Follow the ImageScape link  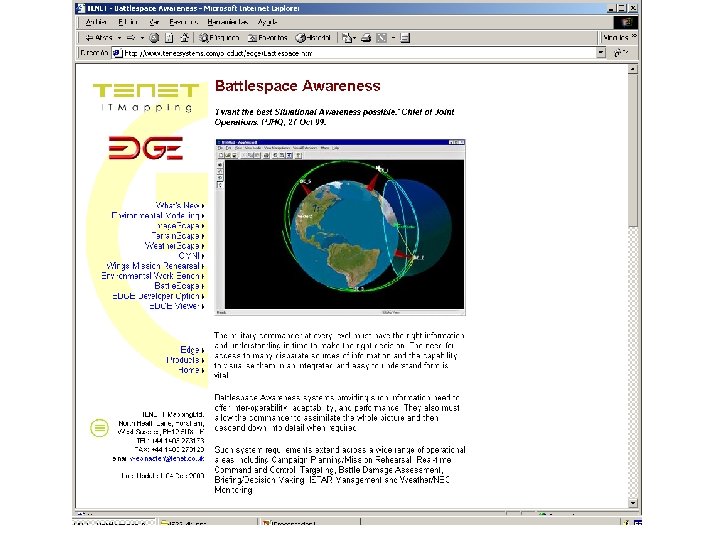point(180,225)
